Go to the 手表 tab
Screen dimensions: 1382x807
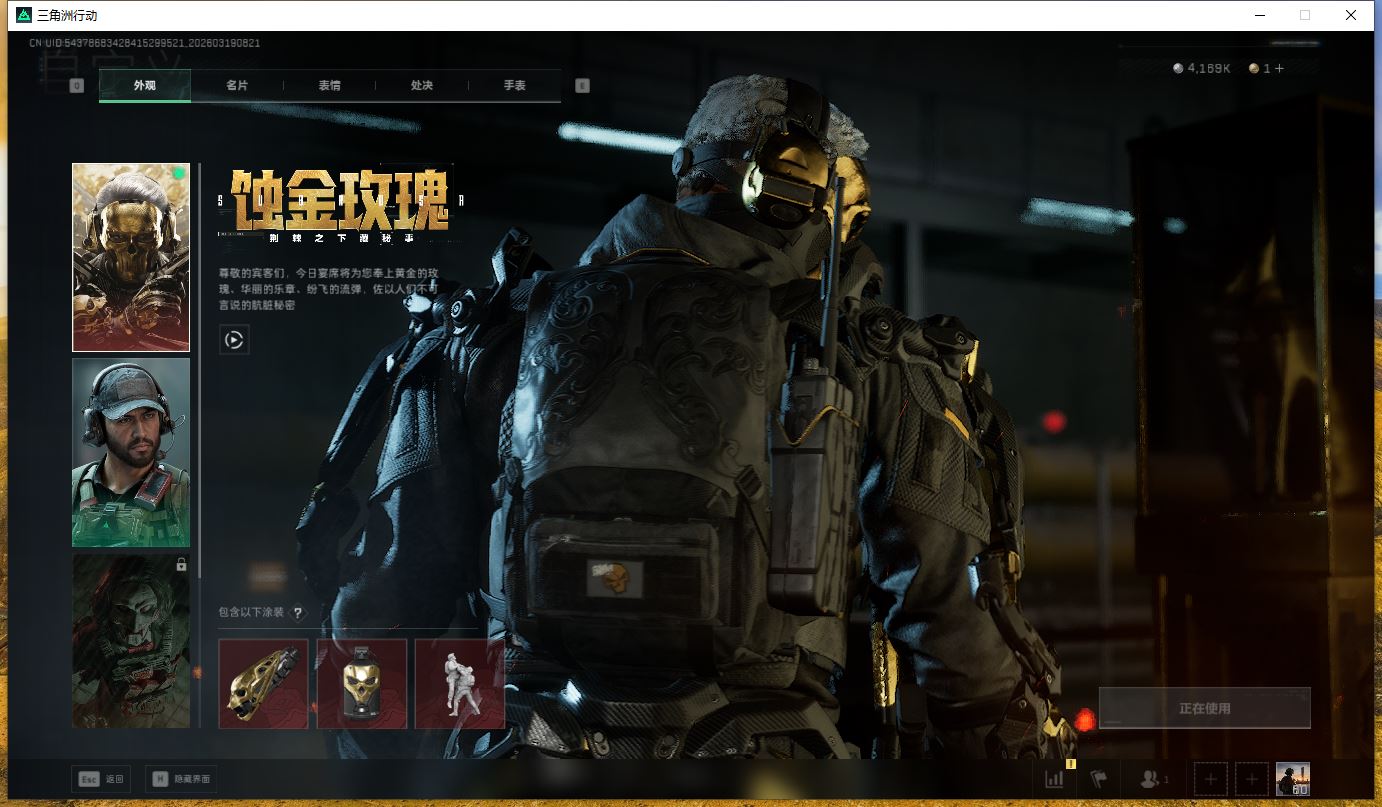[514, 86]
